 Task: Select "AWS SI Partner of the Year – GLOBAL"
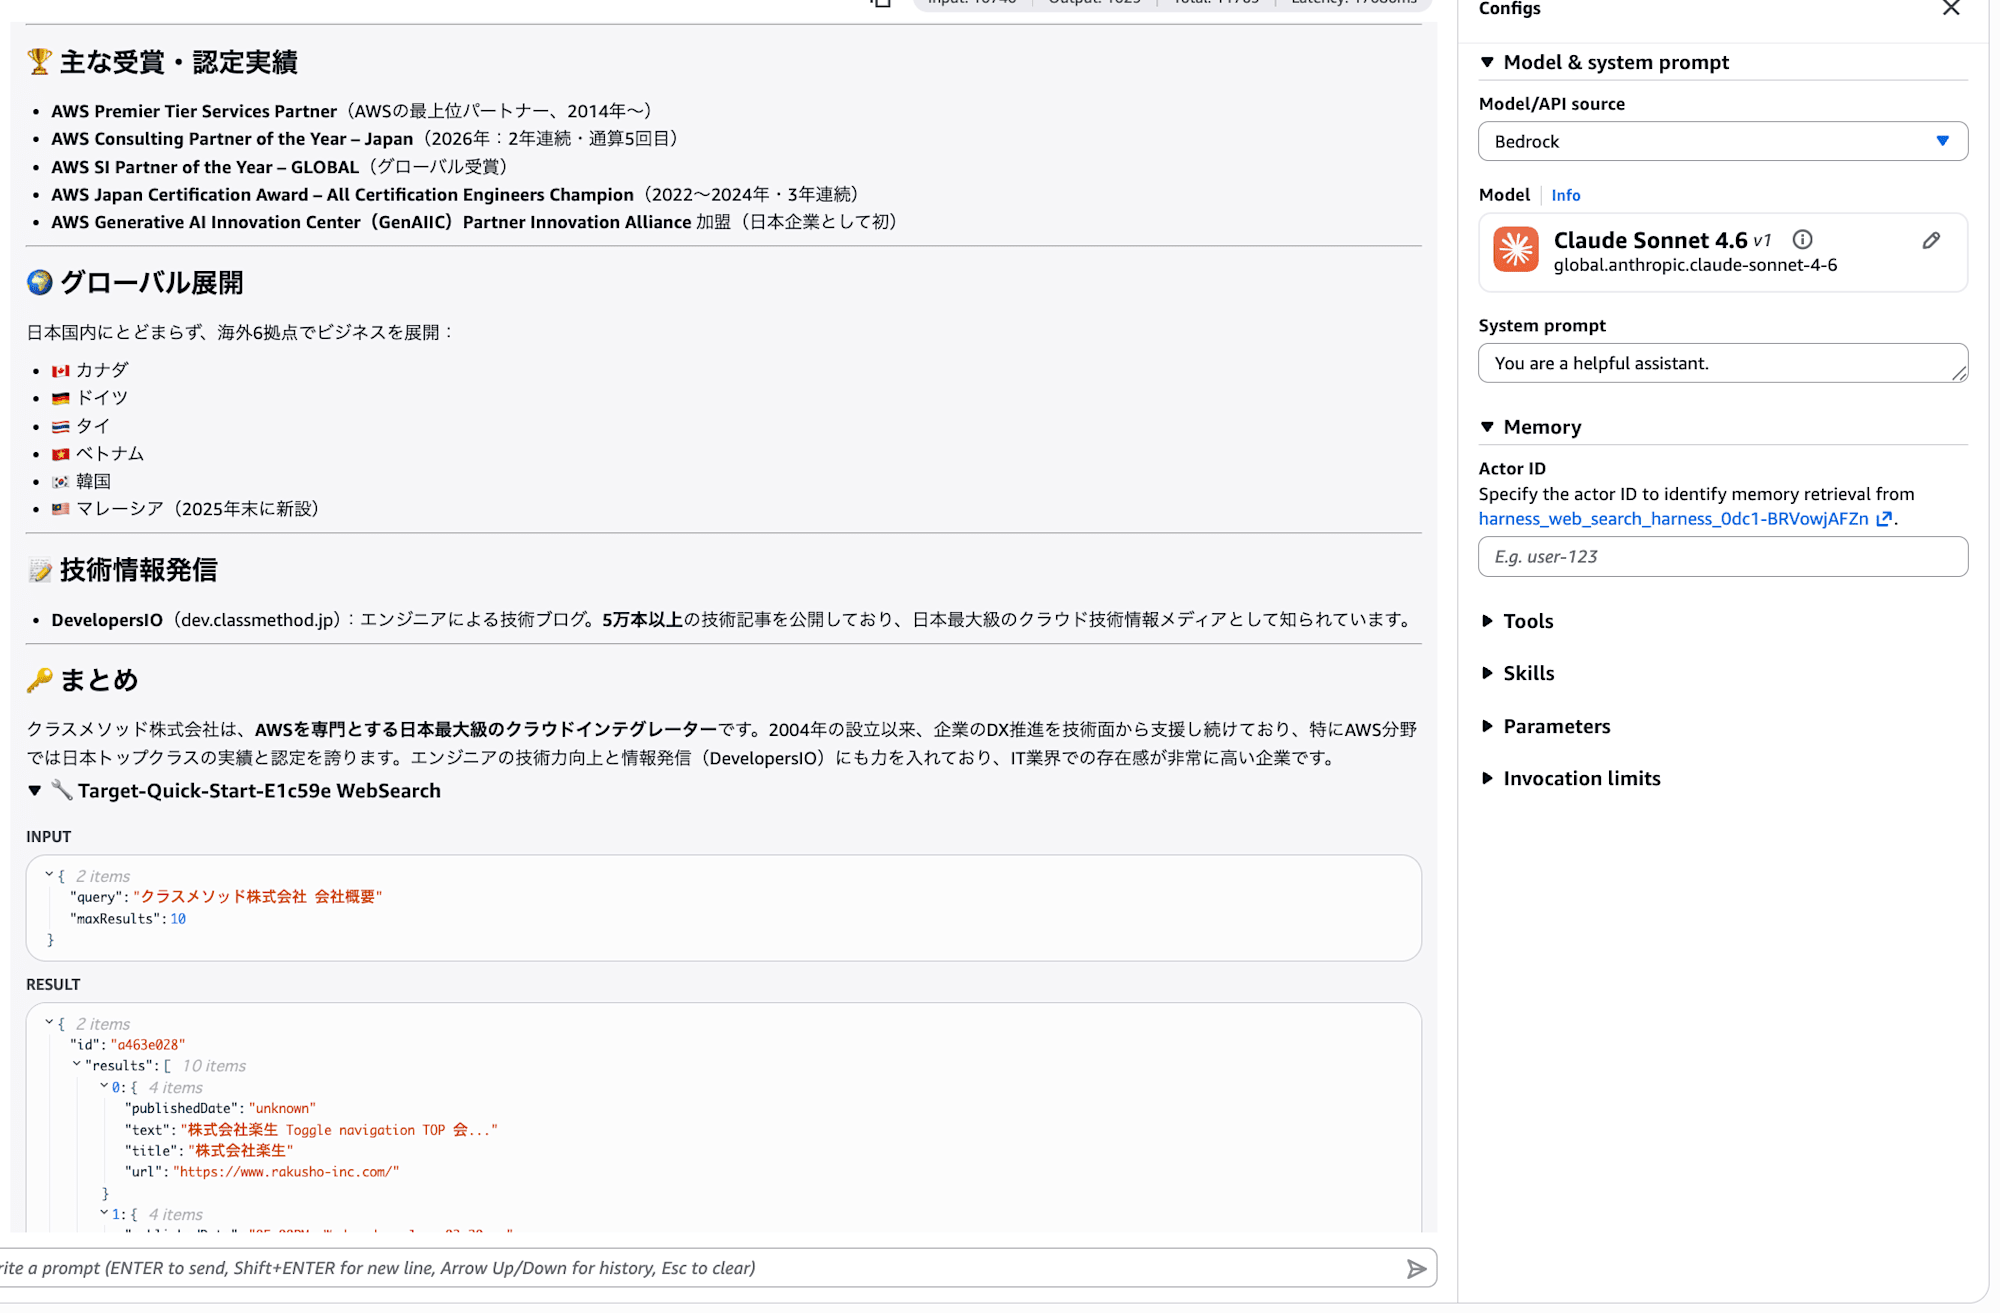coord(205,167)
